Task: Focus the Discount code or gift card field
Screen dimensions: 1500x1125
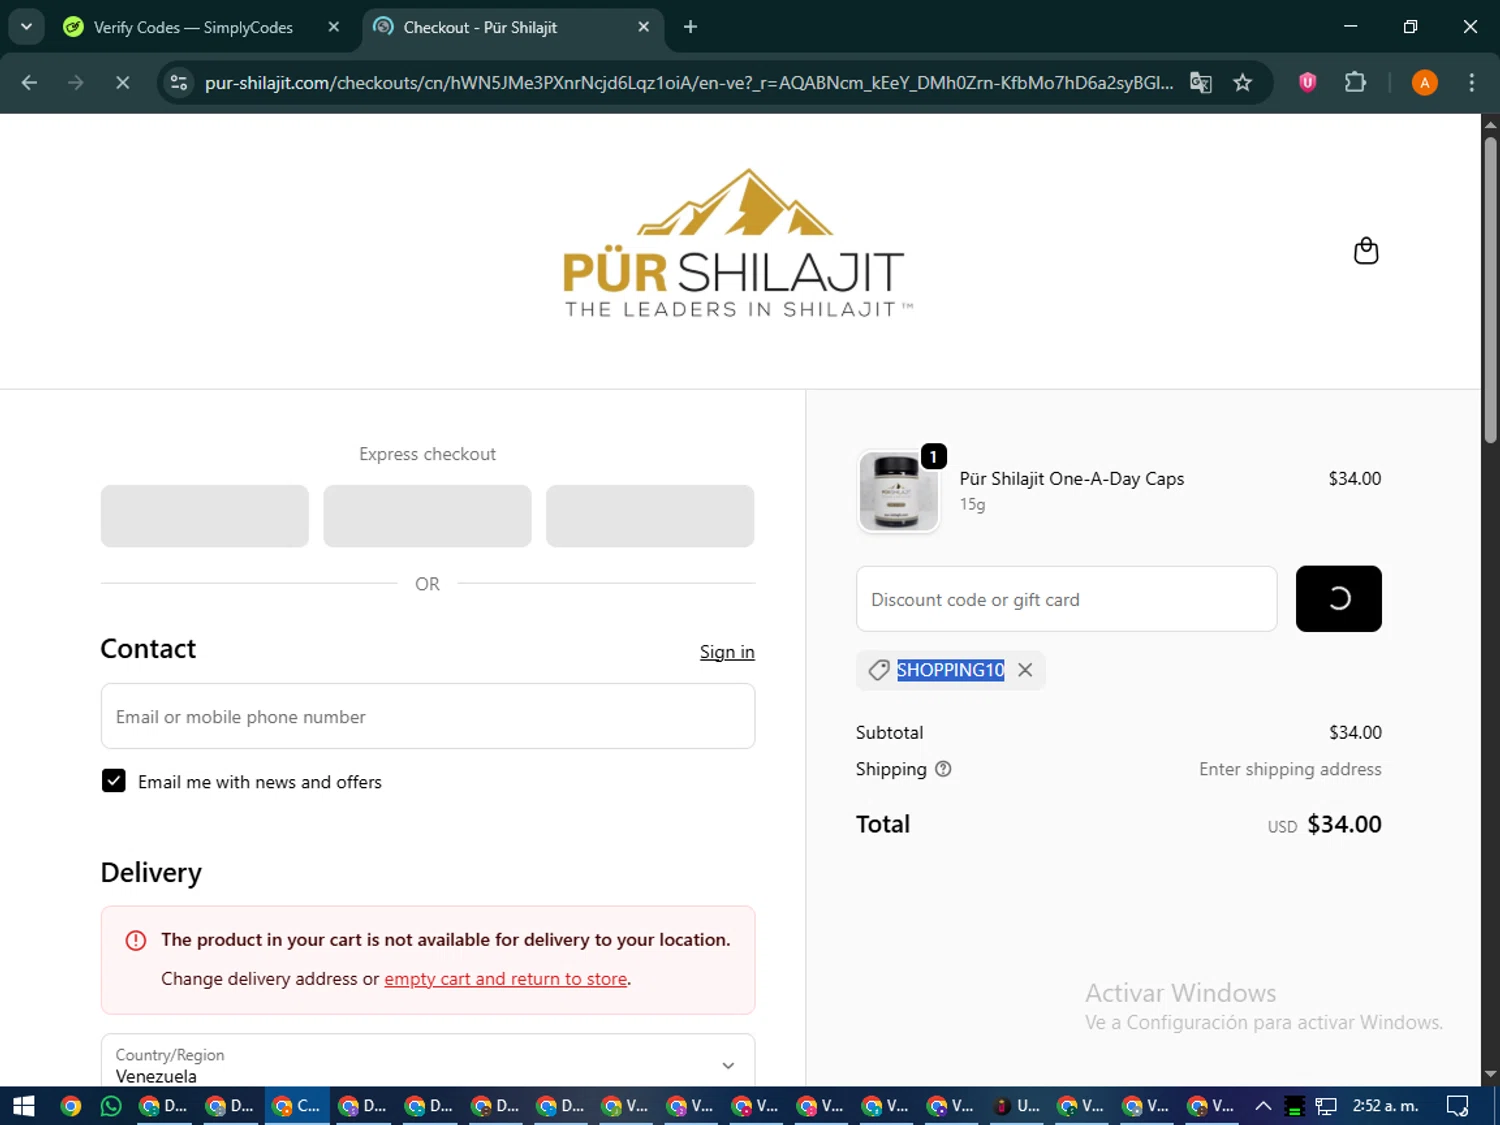Action: click(1066, 599)
